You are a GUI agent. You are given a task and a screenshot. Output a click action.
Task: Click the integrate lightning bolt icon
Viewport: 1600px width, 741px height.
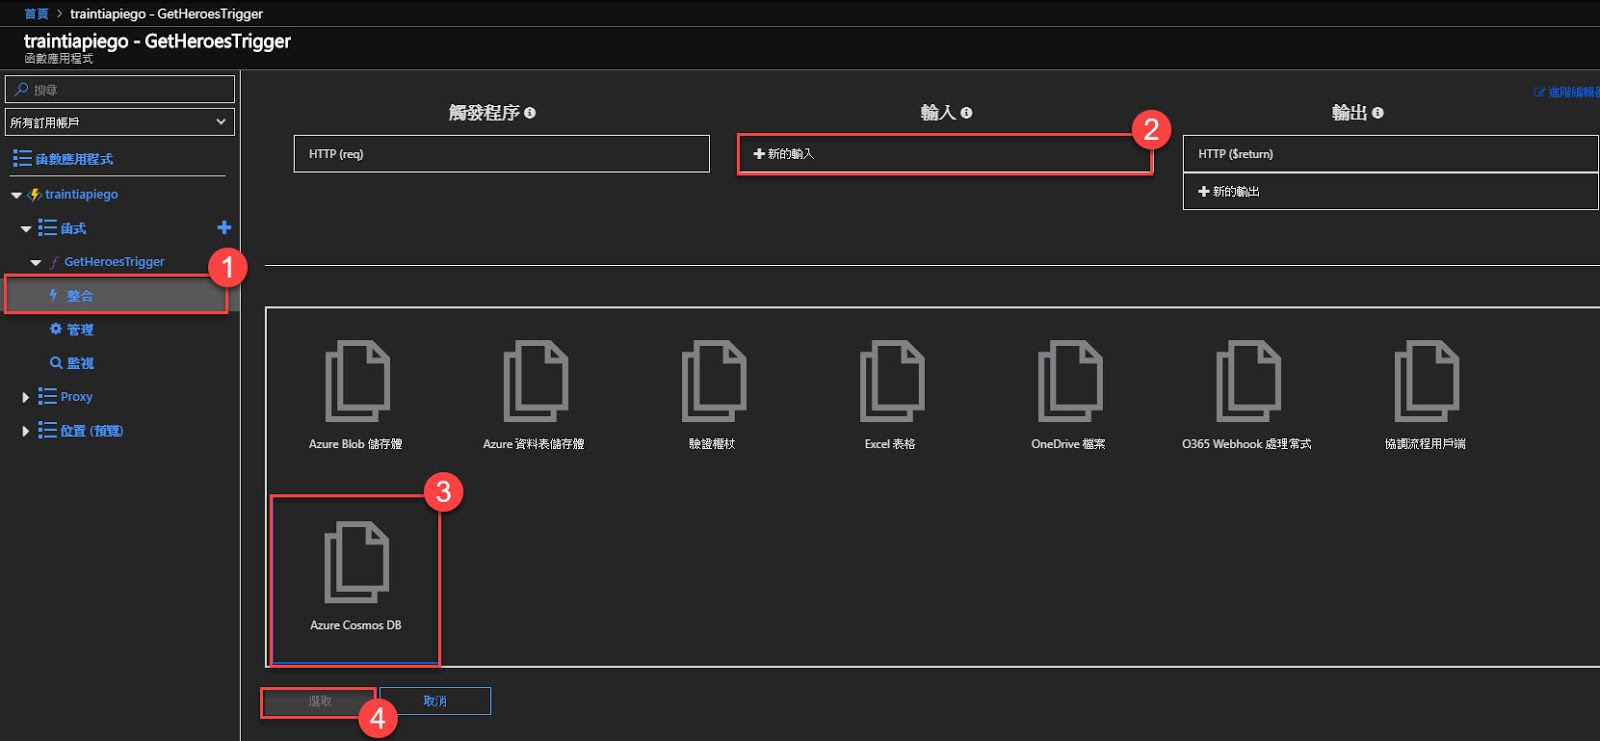pyautogui.click(x=54, y=295)
